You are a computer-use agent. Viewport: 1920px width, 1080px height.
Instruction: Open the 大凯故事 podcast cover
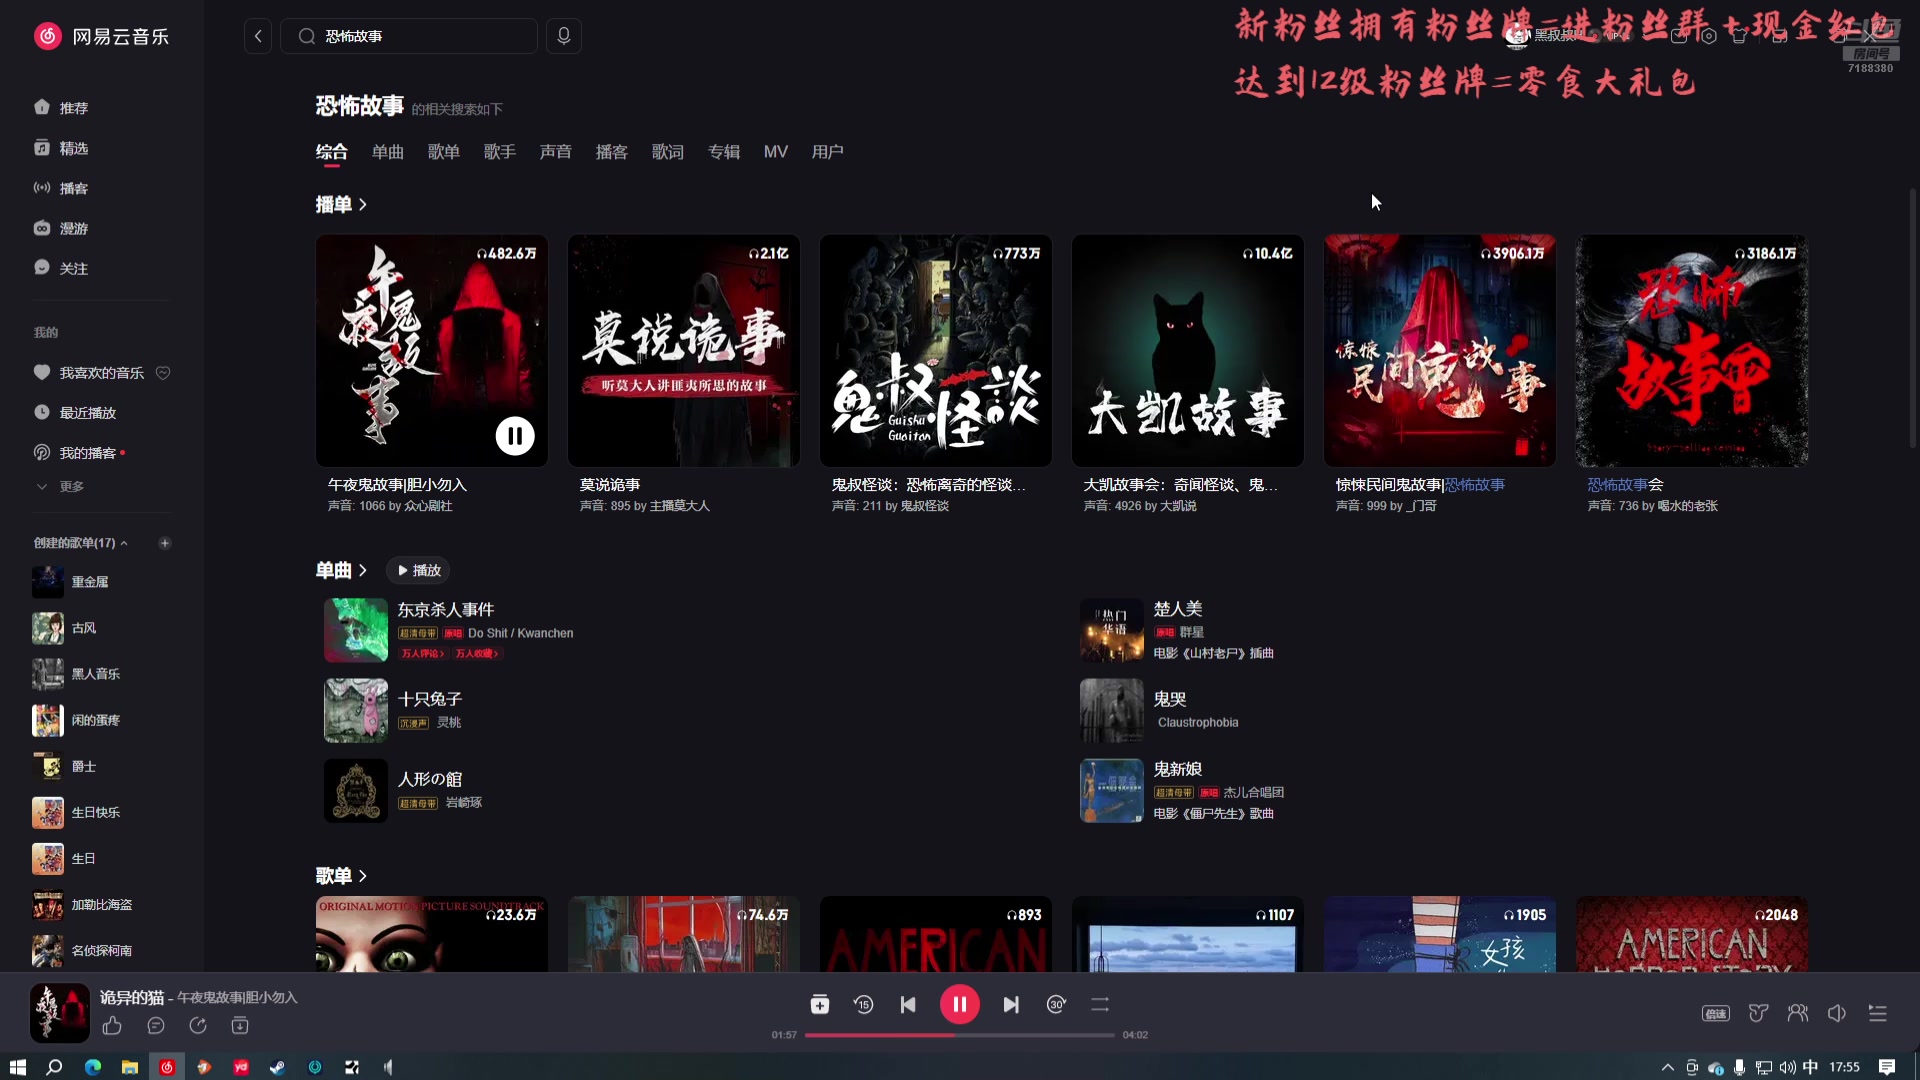click(x=1188, y=351)
